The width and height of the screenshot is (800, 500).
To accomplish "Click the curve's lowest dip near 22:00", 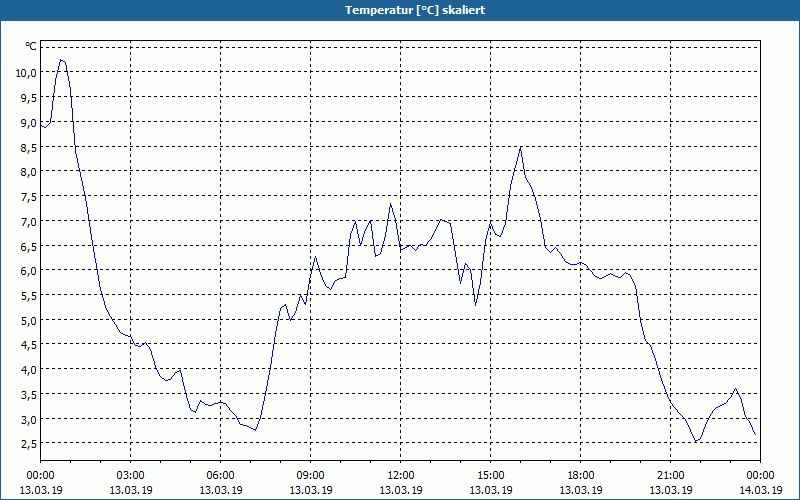I will (695, 441).
